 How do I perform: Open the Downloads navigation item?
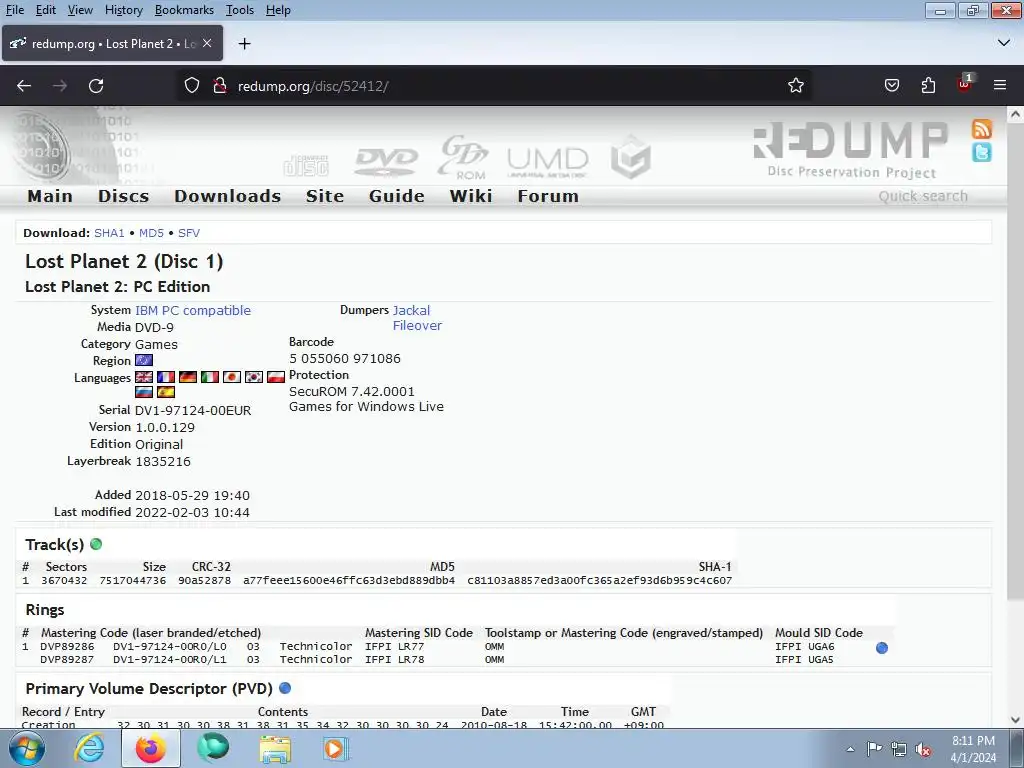(227, 196)
